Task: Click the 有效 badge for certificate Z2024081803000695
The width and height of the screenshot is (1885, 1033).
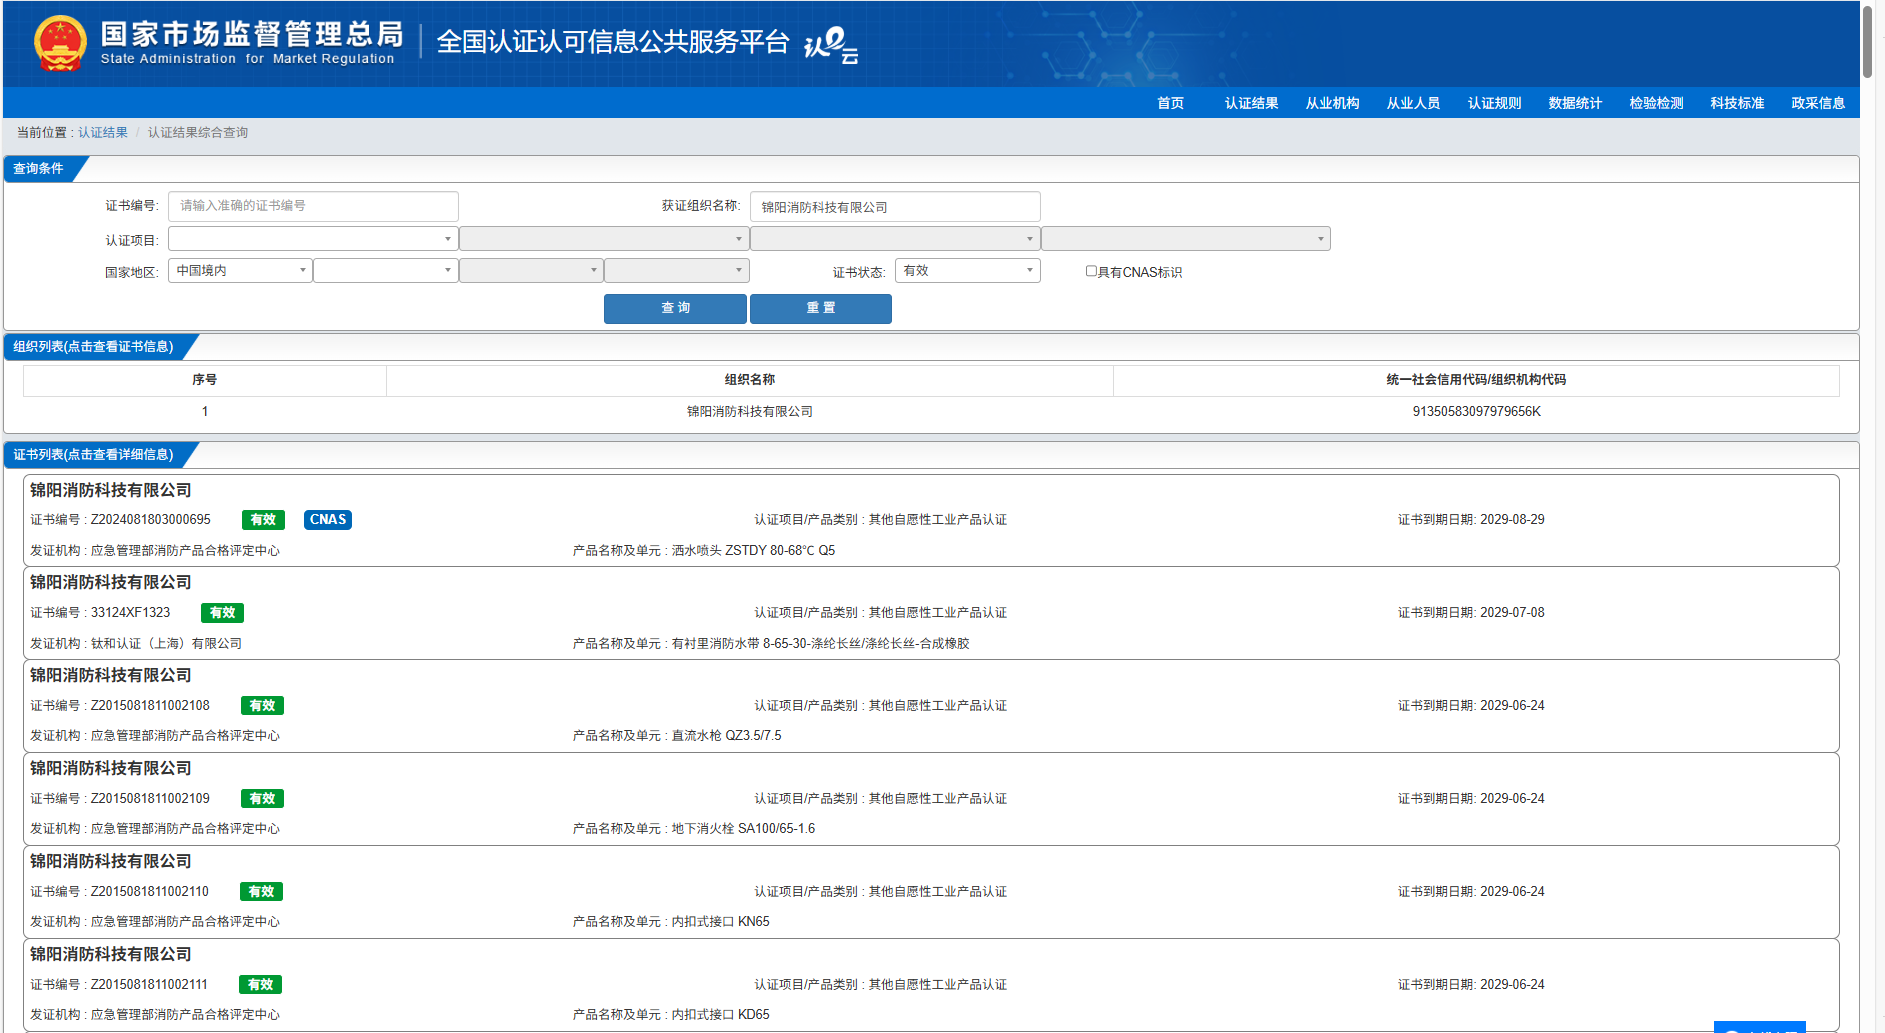Action: (x=263, y=520)
